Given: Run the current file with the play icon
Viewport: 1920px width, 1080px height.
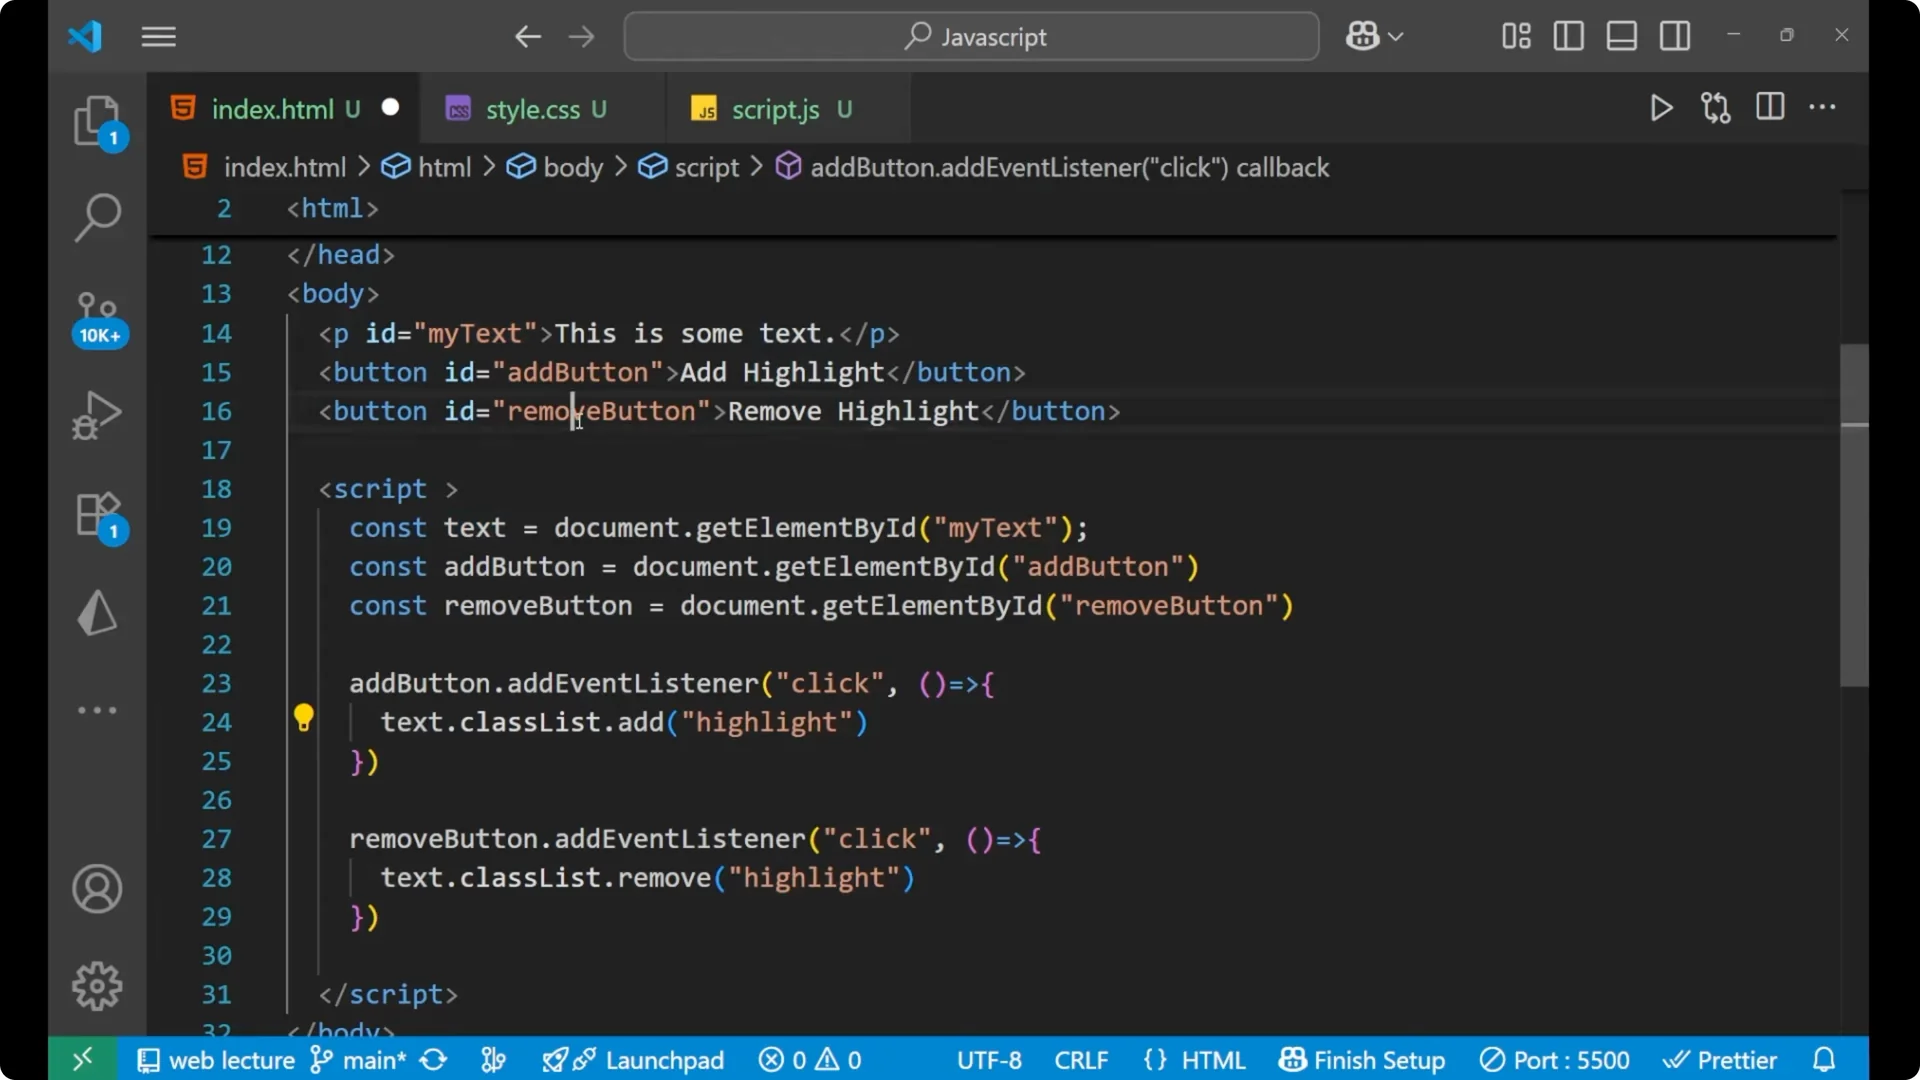Looking at the screenshot, I should point(1661,108).
